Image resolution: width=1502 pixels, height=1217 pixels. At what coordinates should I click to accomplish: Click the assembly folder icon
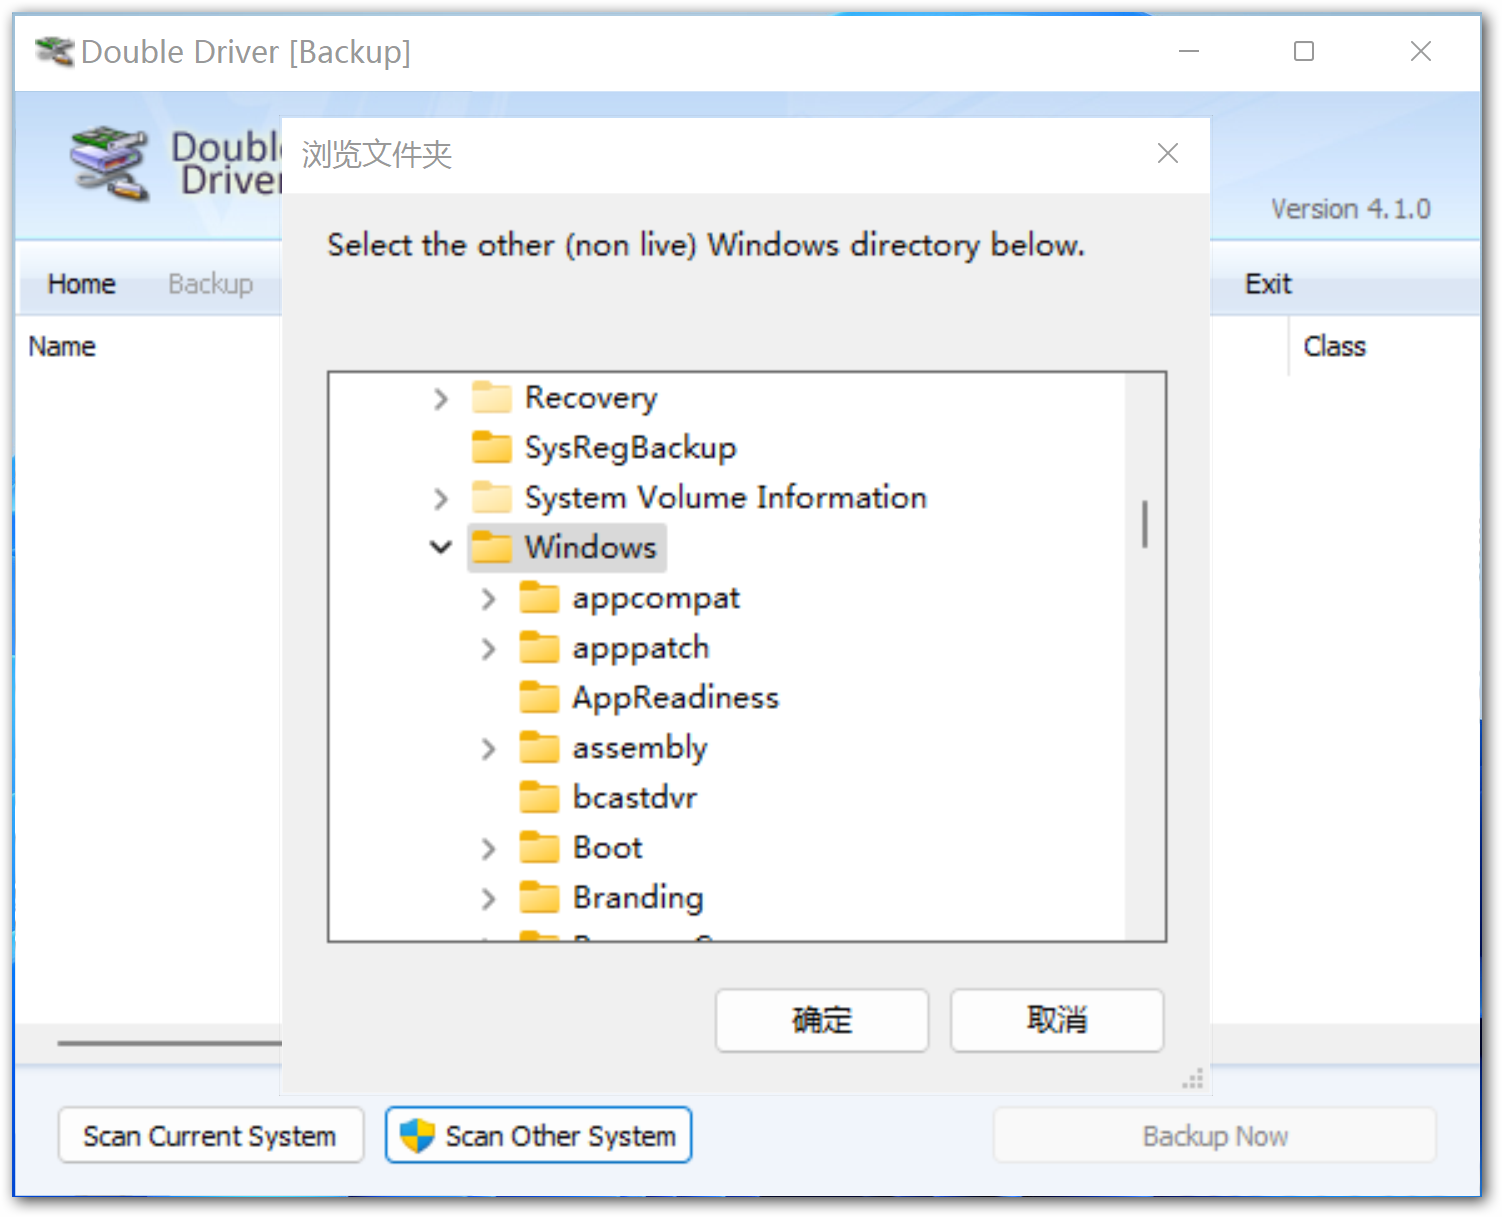(539, 747)
